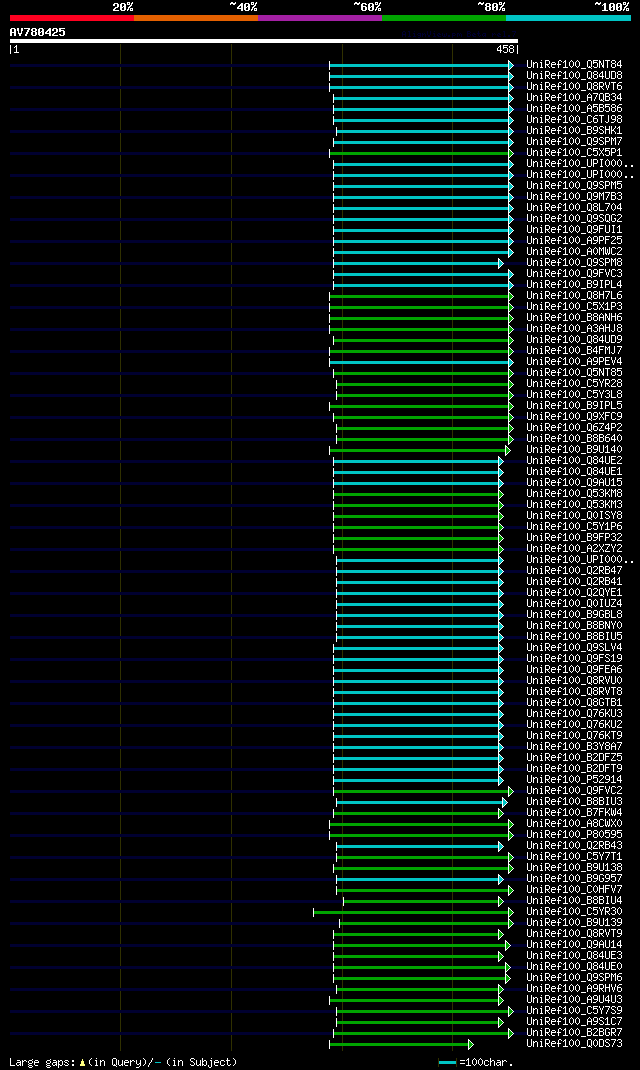Pick the UniRef100_A2XZY2 subject name

tap(574, 549)
